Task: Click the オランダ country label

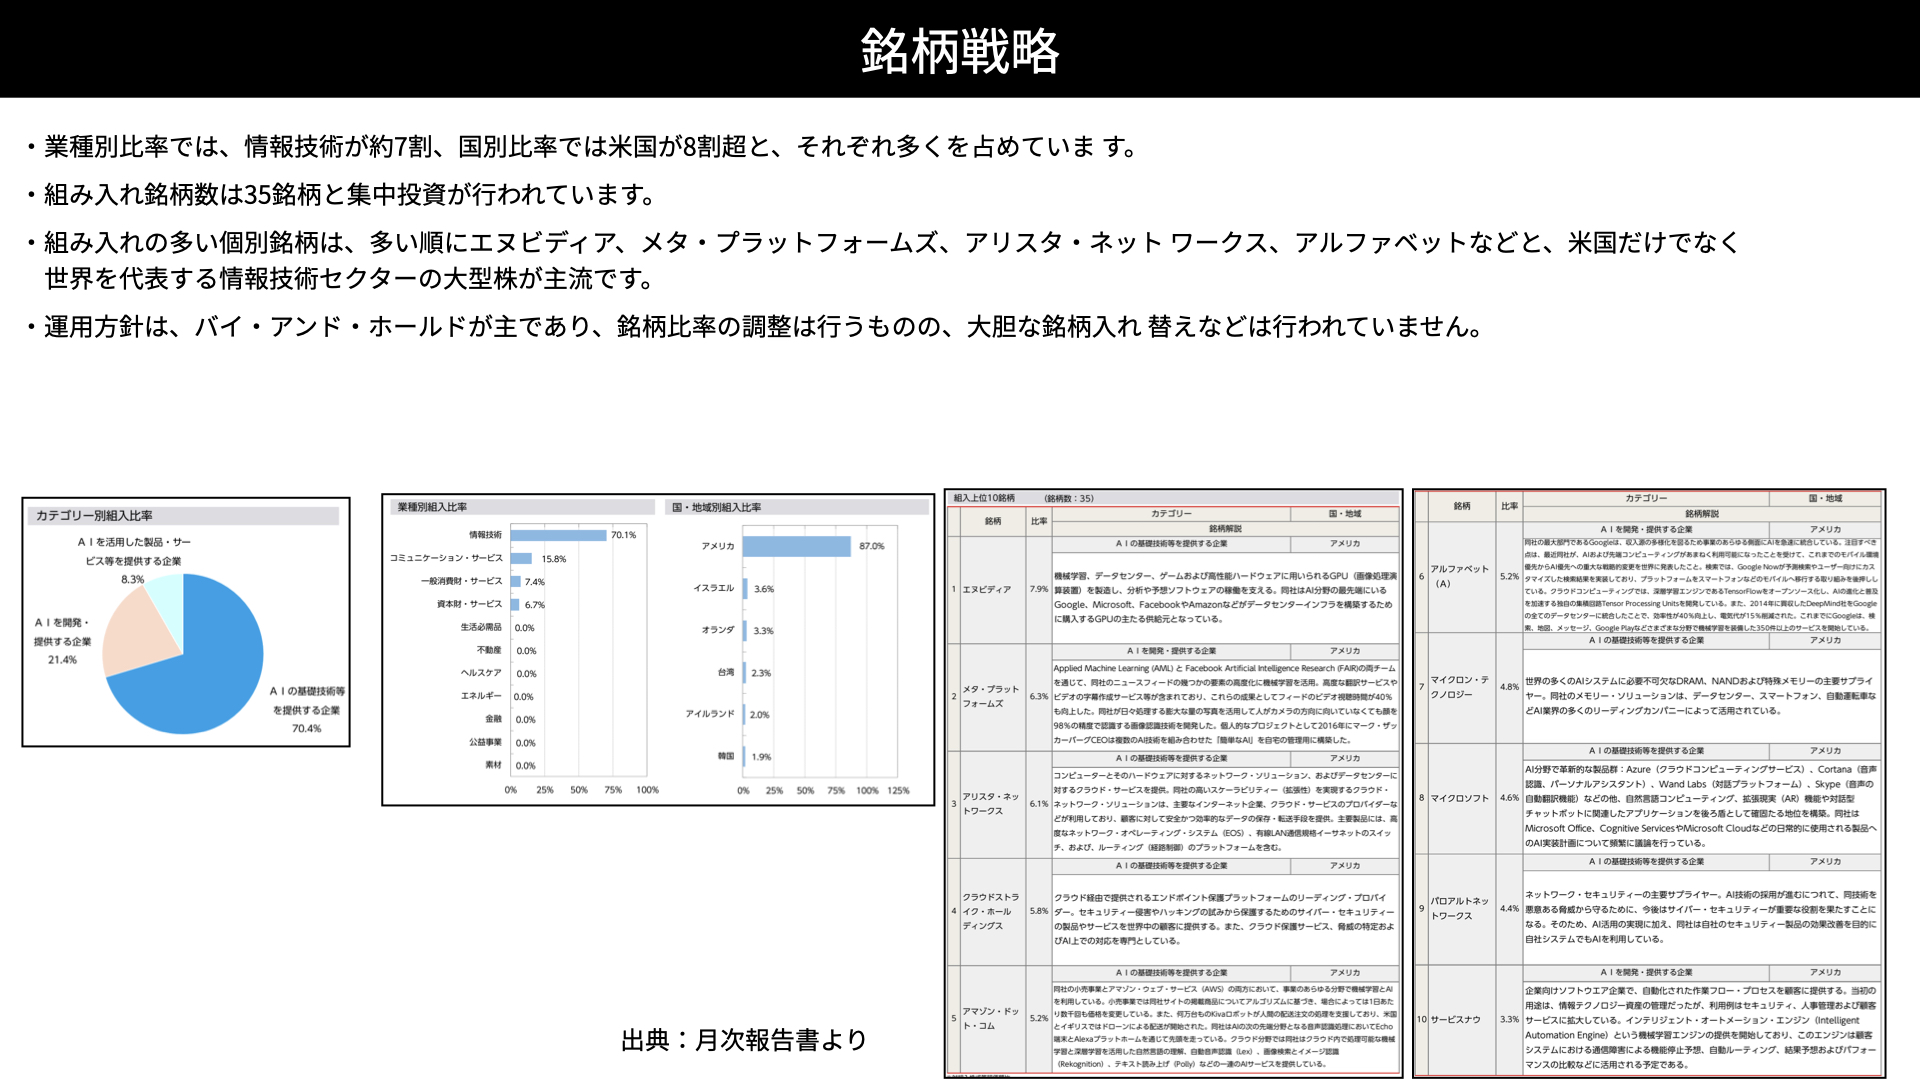Action: (718, 631)
